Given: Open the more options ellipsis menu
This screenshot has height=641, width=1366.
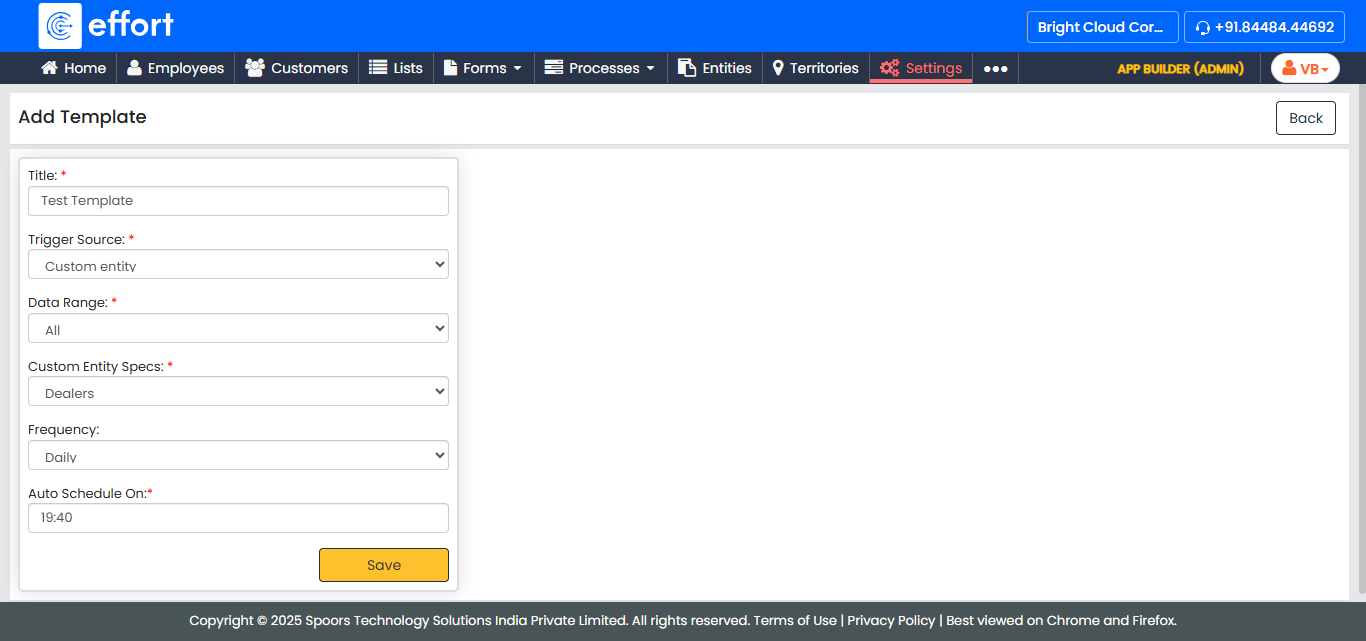Looking at the screenshot, I should tap(995, 69).
